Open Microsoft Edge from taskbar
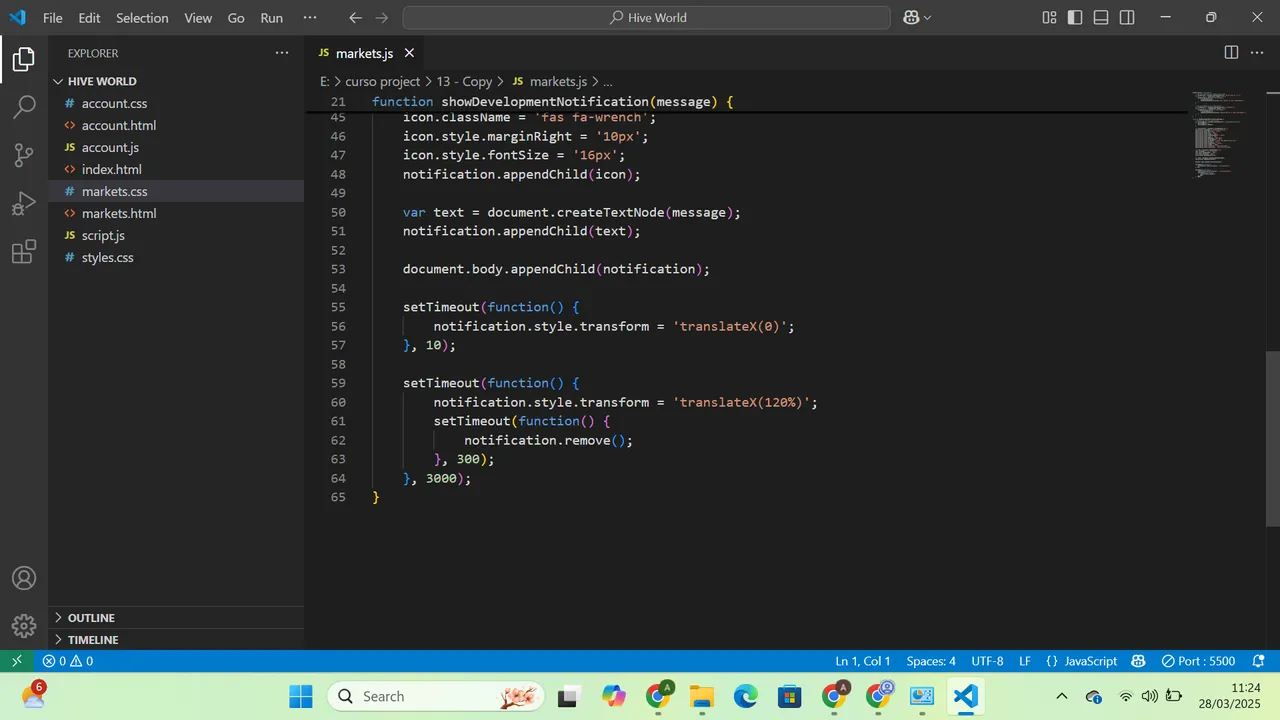 (746, 696)
